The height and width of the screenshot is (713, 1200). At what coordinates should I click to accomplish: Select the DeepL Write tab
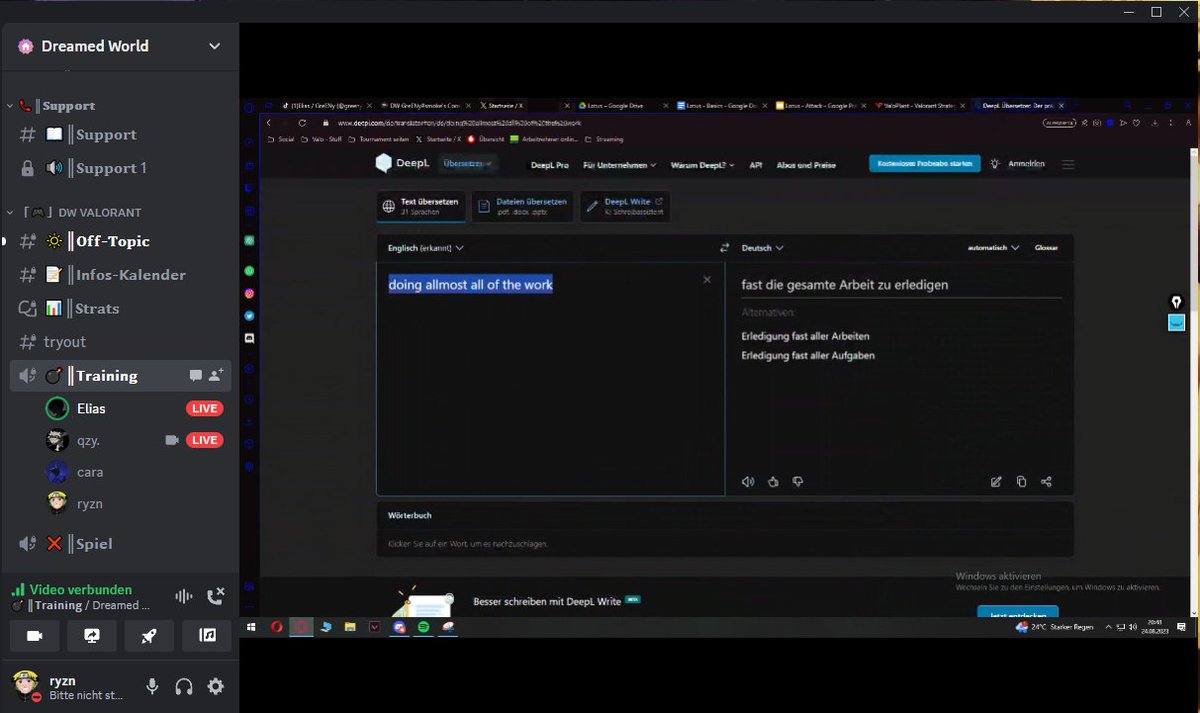(624, 206)
